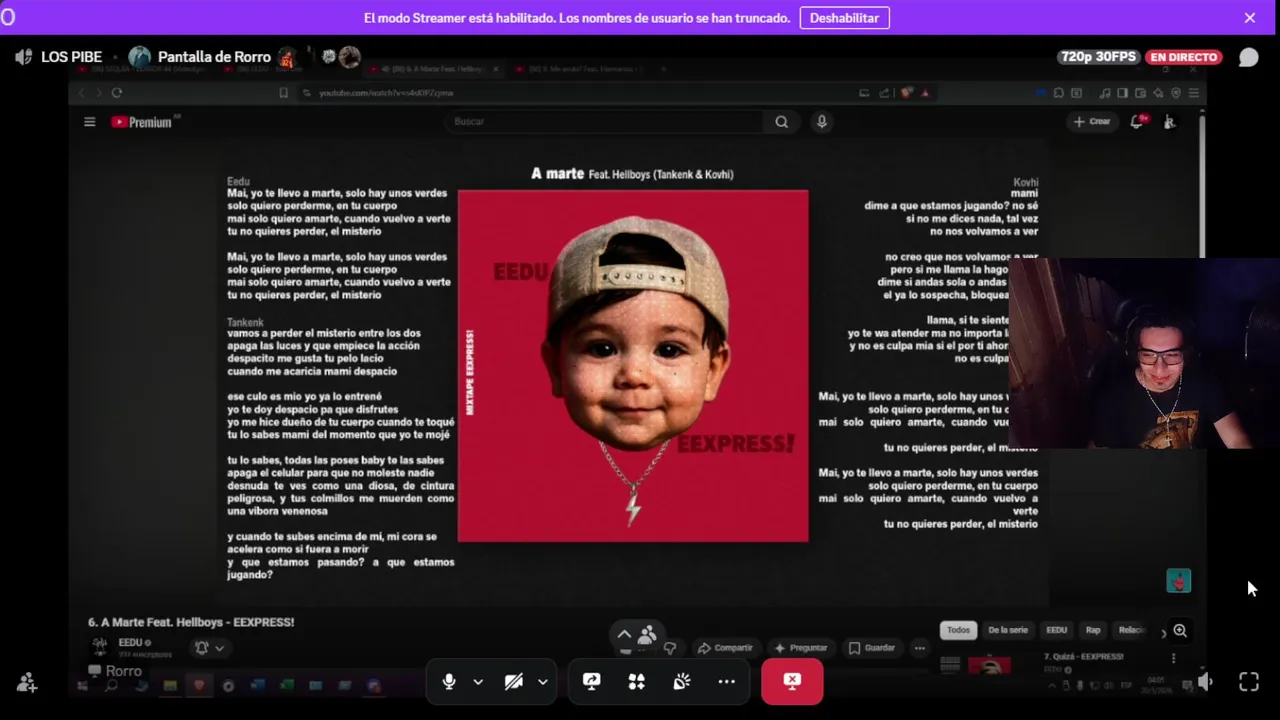Click the Windows Start button in the streamed taskbar
Screen dimensions: 1280x720
pyautogui.click(x=82, y=686)
